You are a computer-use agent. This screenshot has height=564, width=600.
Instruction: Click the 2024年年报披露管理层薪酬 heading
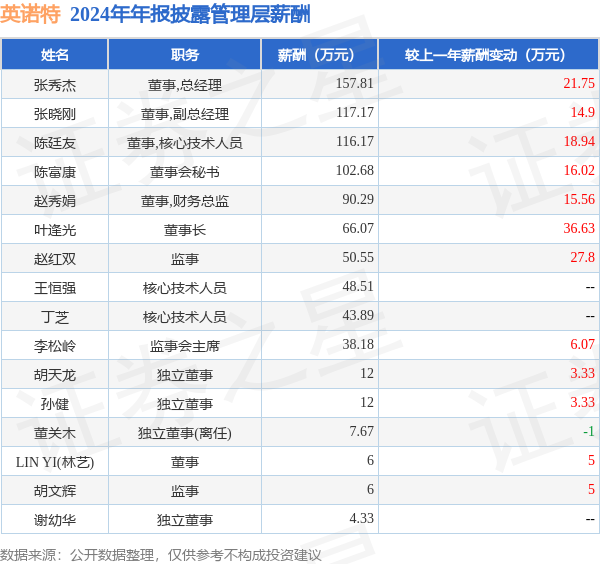coord(190,15)
